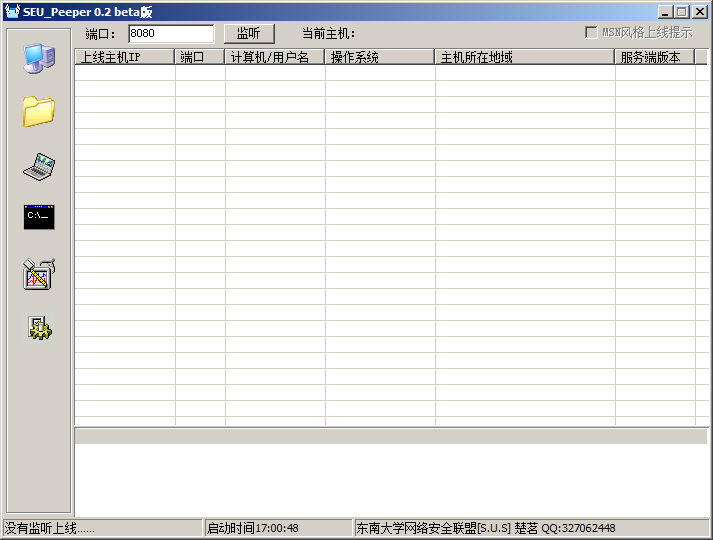This screenshot has width=713, height=540.
Task: Toggle the MSN风格上线提示 checkbox
Action: [x=591, y=32]
